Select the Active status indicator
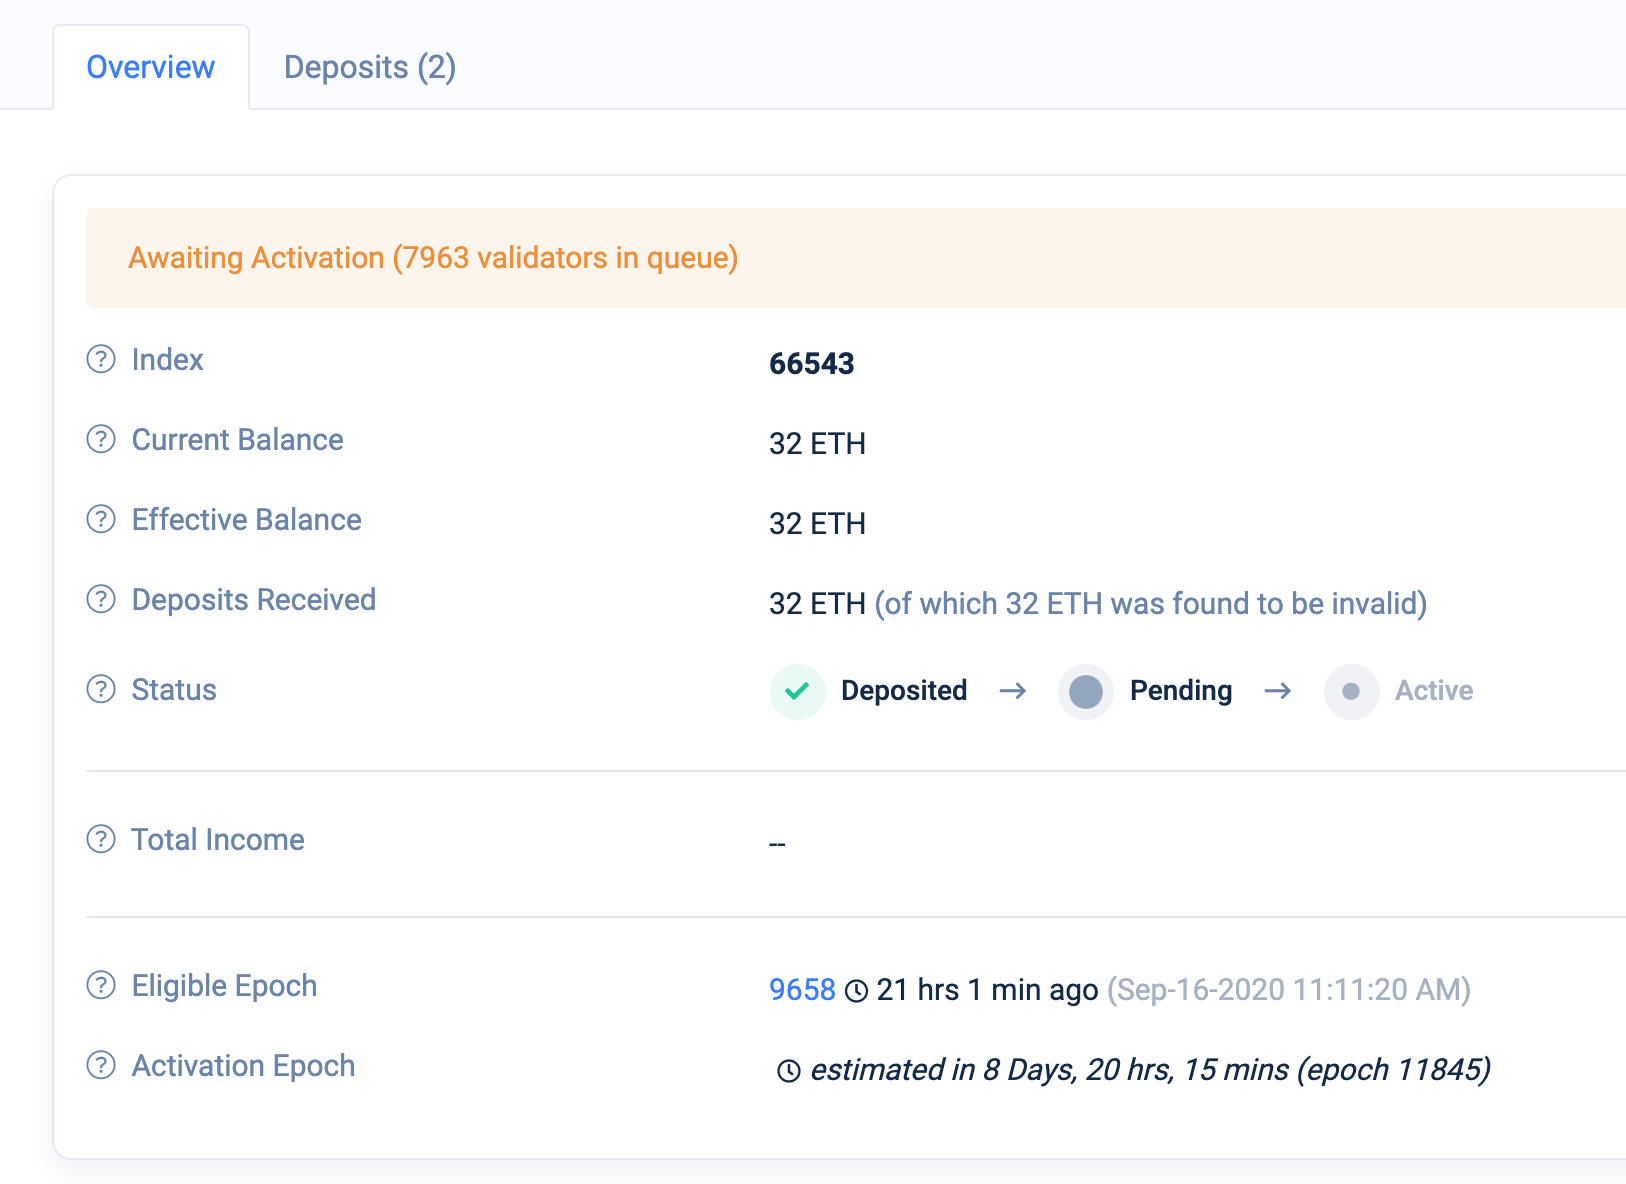This screenshot has width=1626, height=1184. [x=1352, y=691]
